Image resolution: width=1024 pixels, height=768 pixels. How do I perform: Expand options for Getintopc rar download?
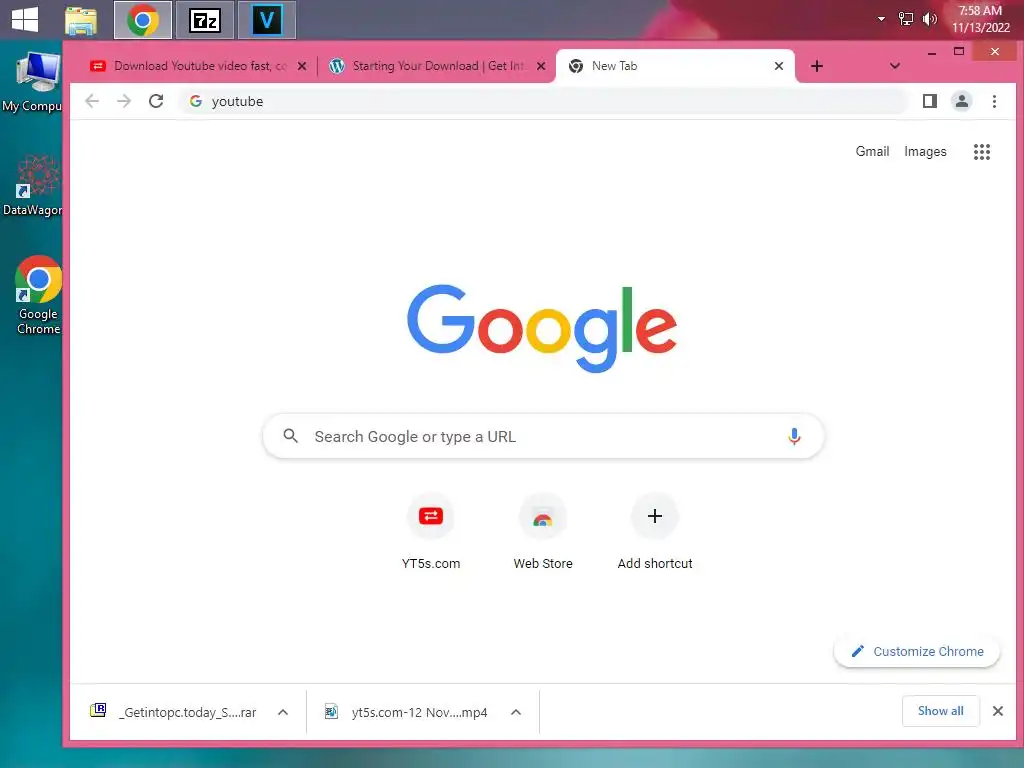[283, 712]
